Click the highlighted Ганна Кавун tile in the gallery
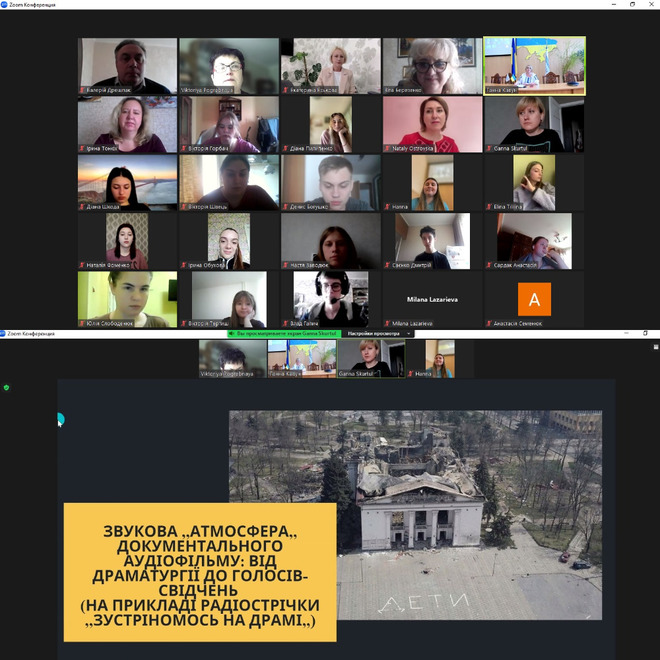The width and height of the screenshot is (660, 660). tap(534, 66)
